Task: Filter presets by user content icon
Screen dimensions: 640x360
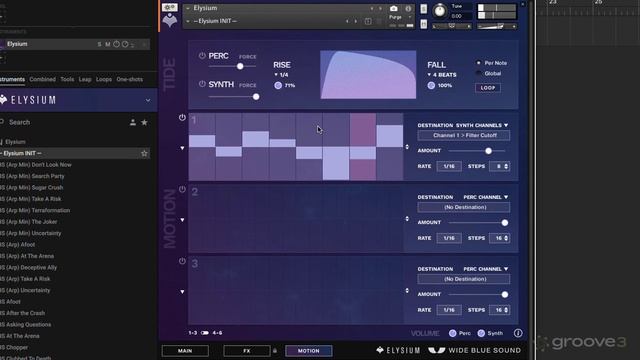Action: pos(133,122)
